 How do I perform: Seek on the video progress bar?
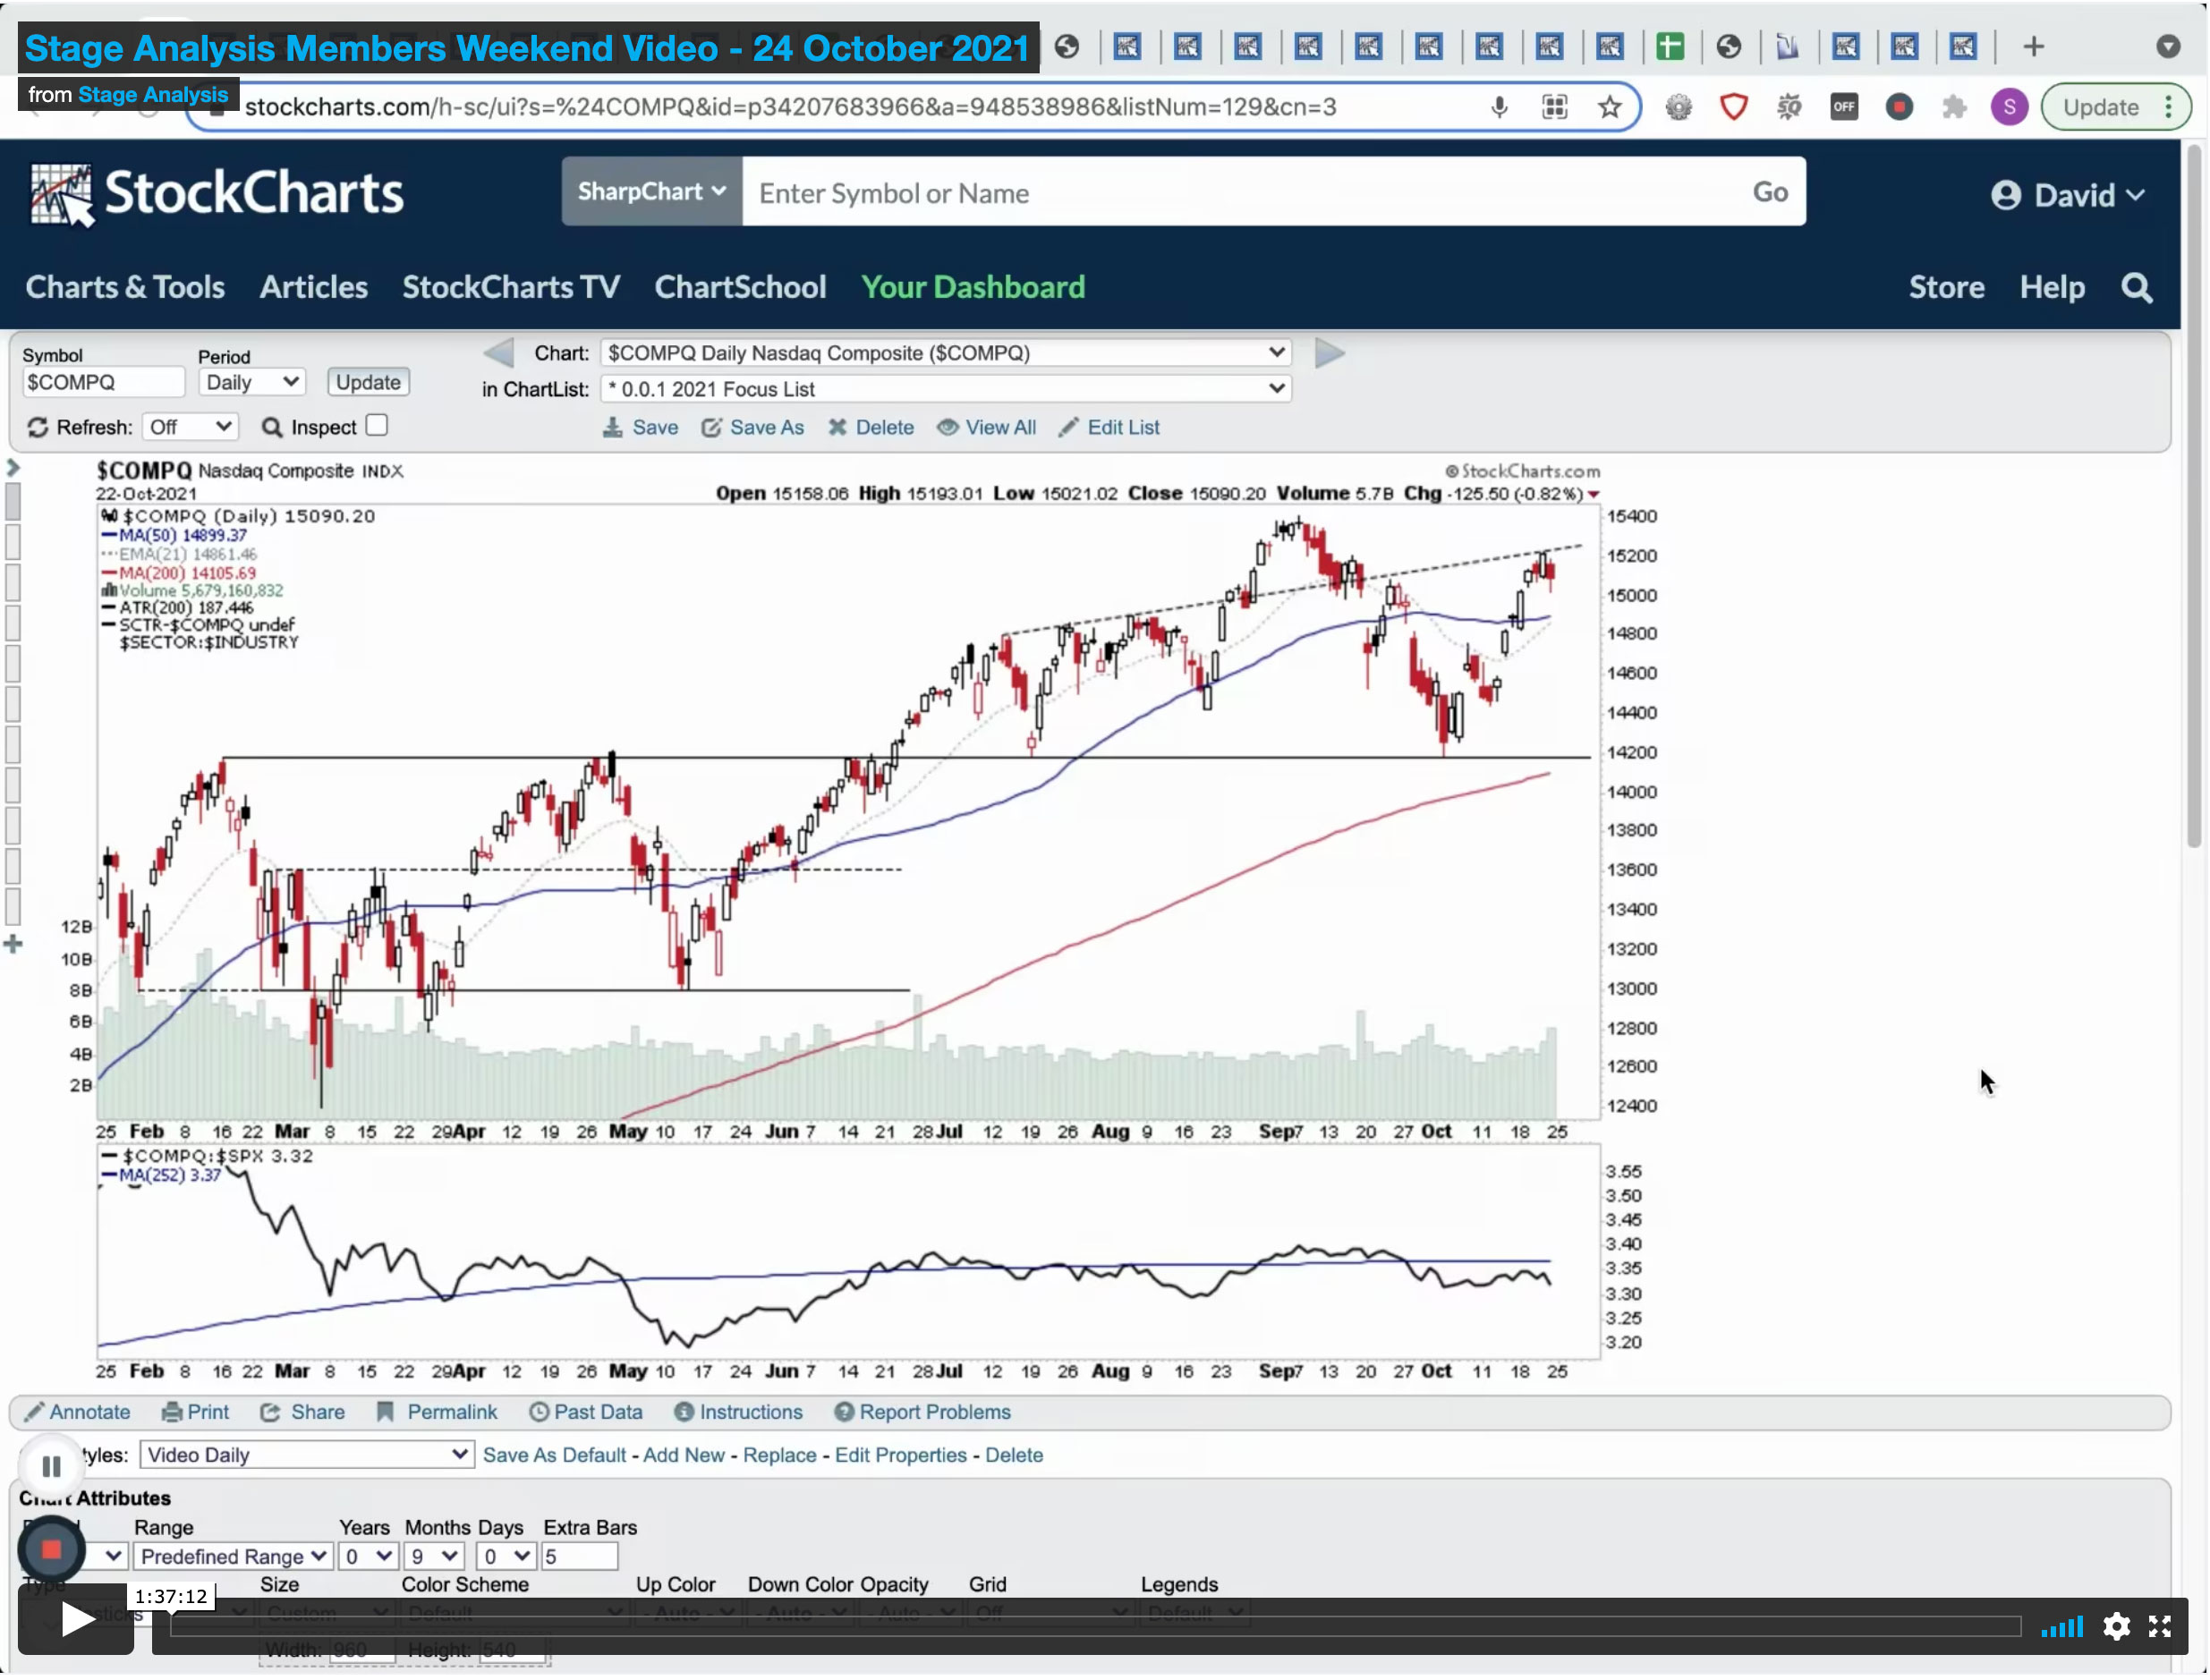pos(1095,1626)
